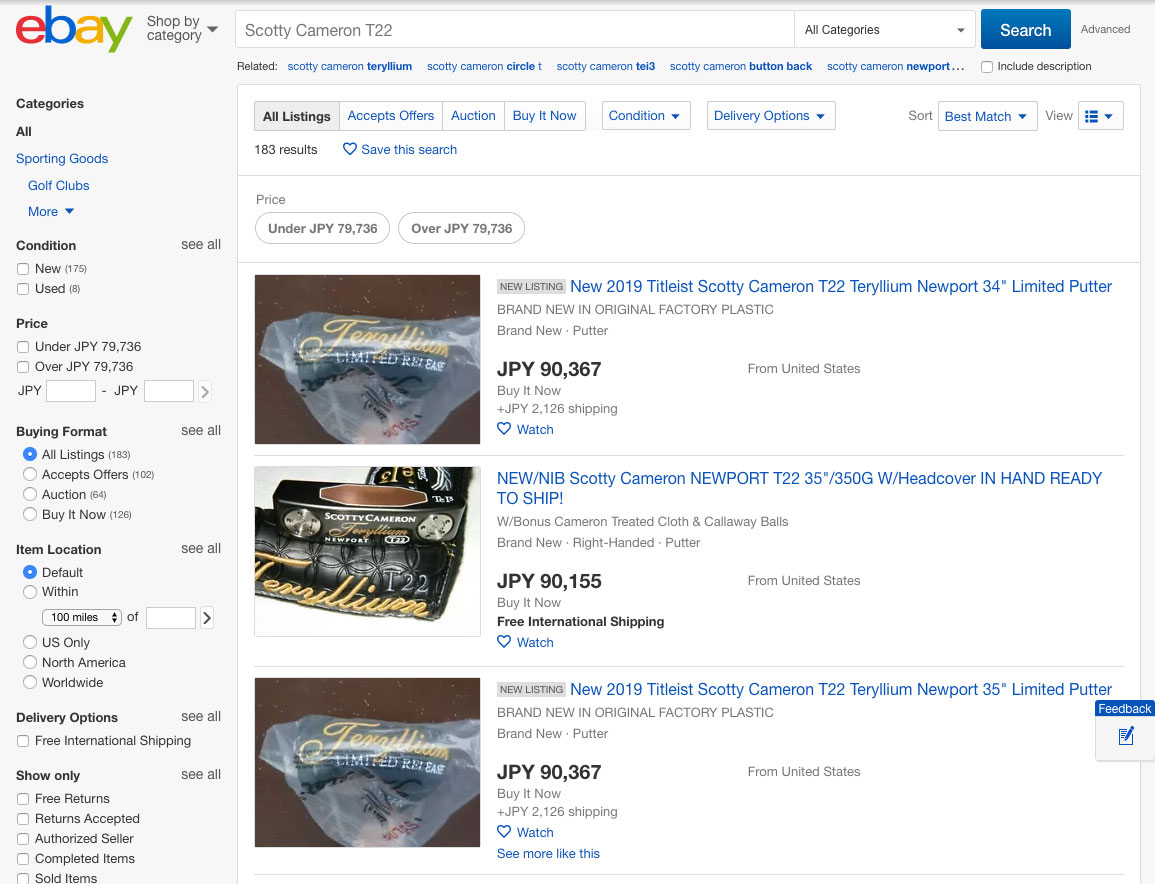The image size is (1155, 884).
Task: Click the eBay logo
Action: (74, 29)
